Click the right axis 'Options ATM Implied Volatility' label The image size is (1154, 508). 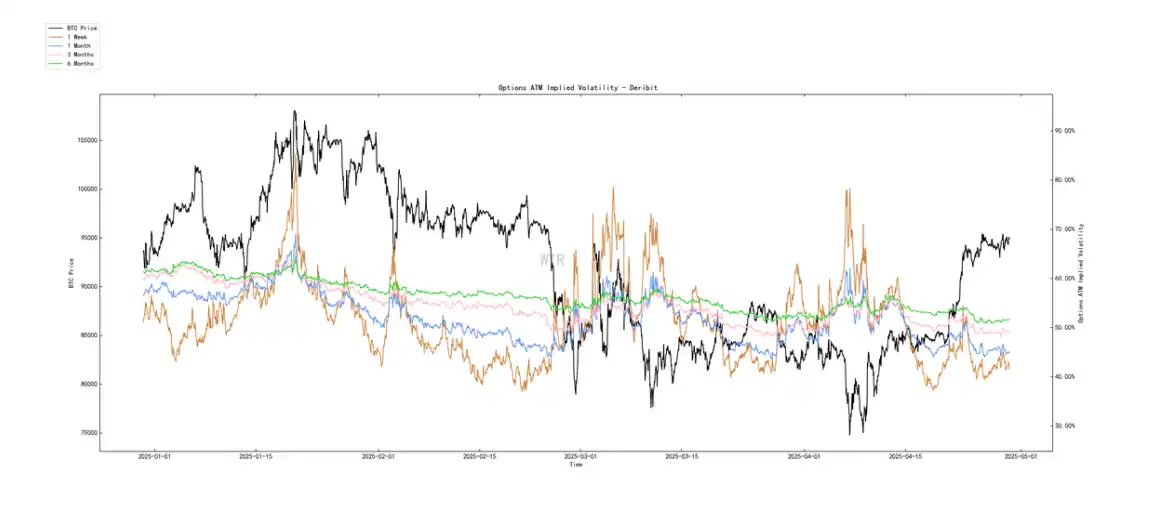click(1084, 273)
